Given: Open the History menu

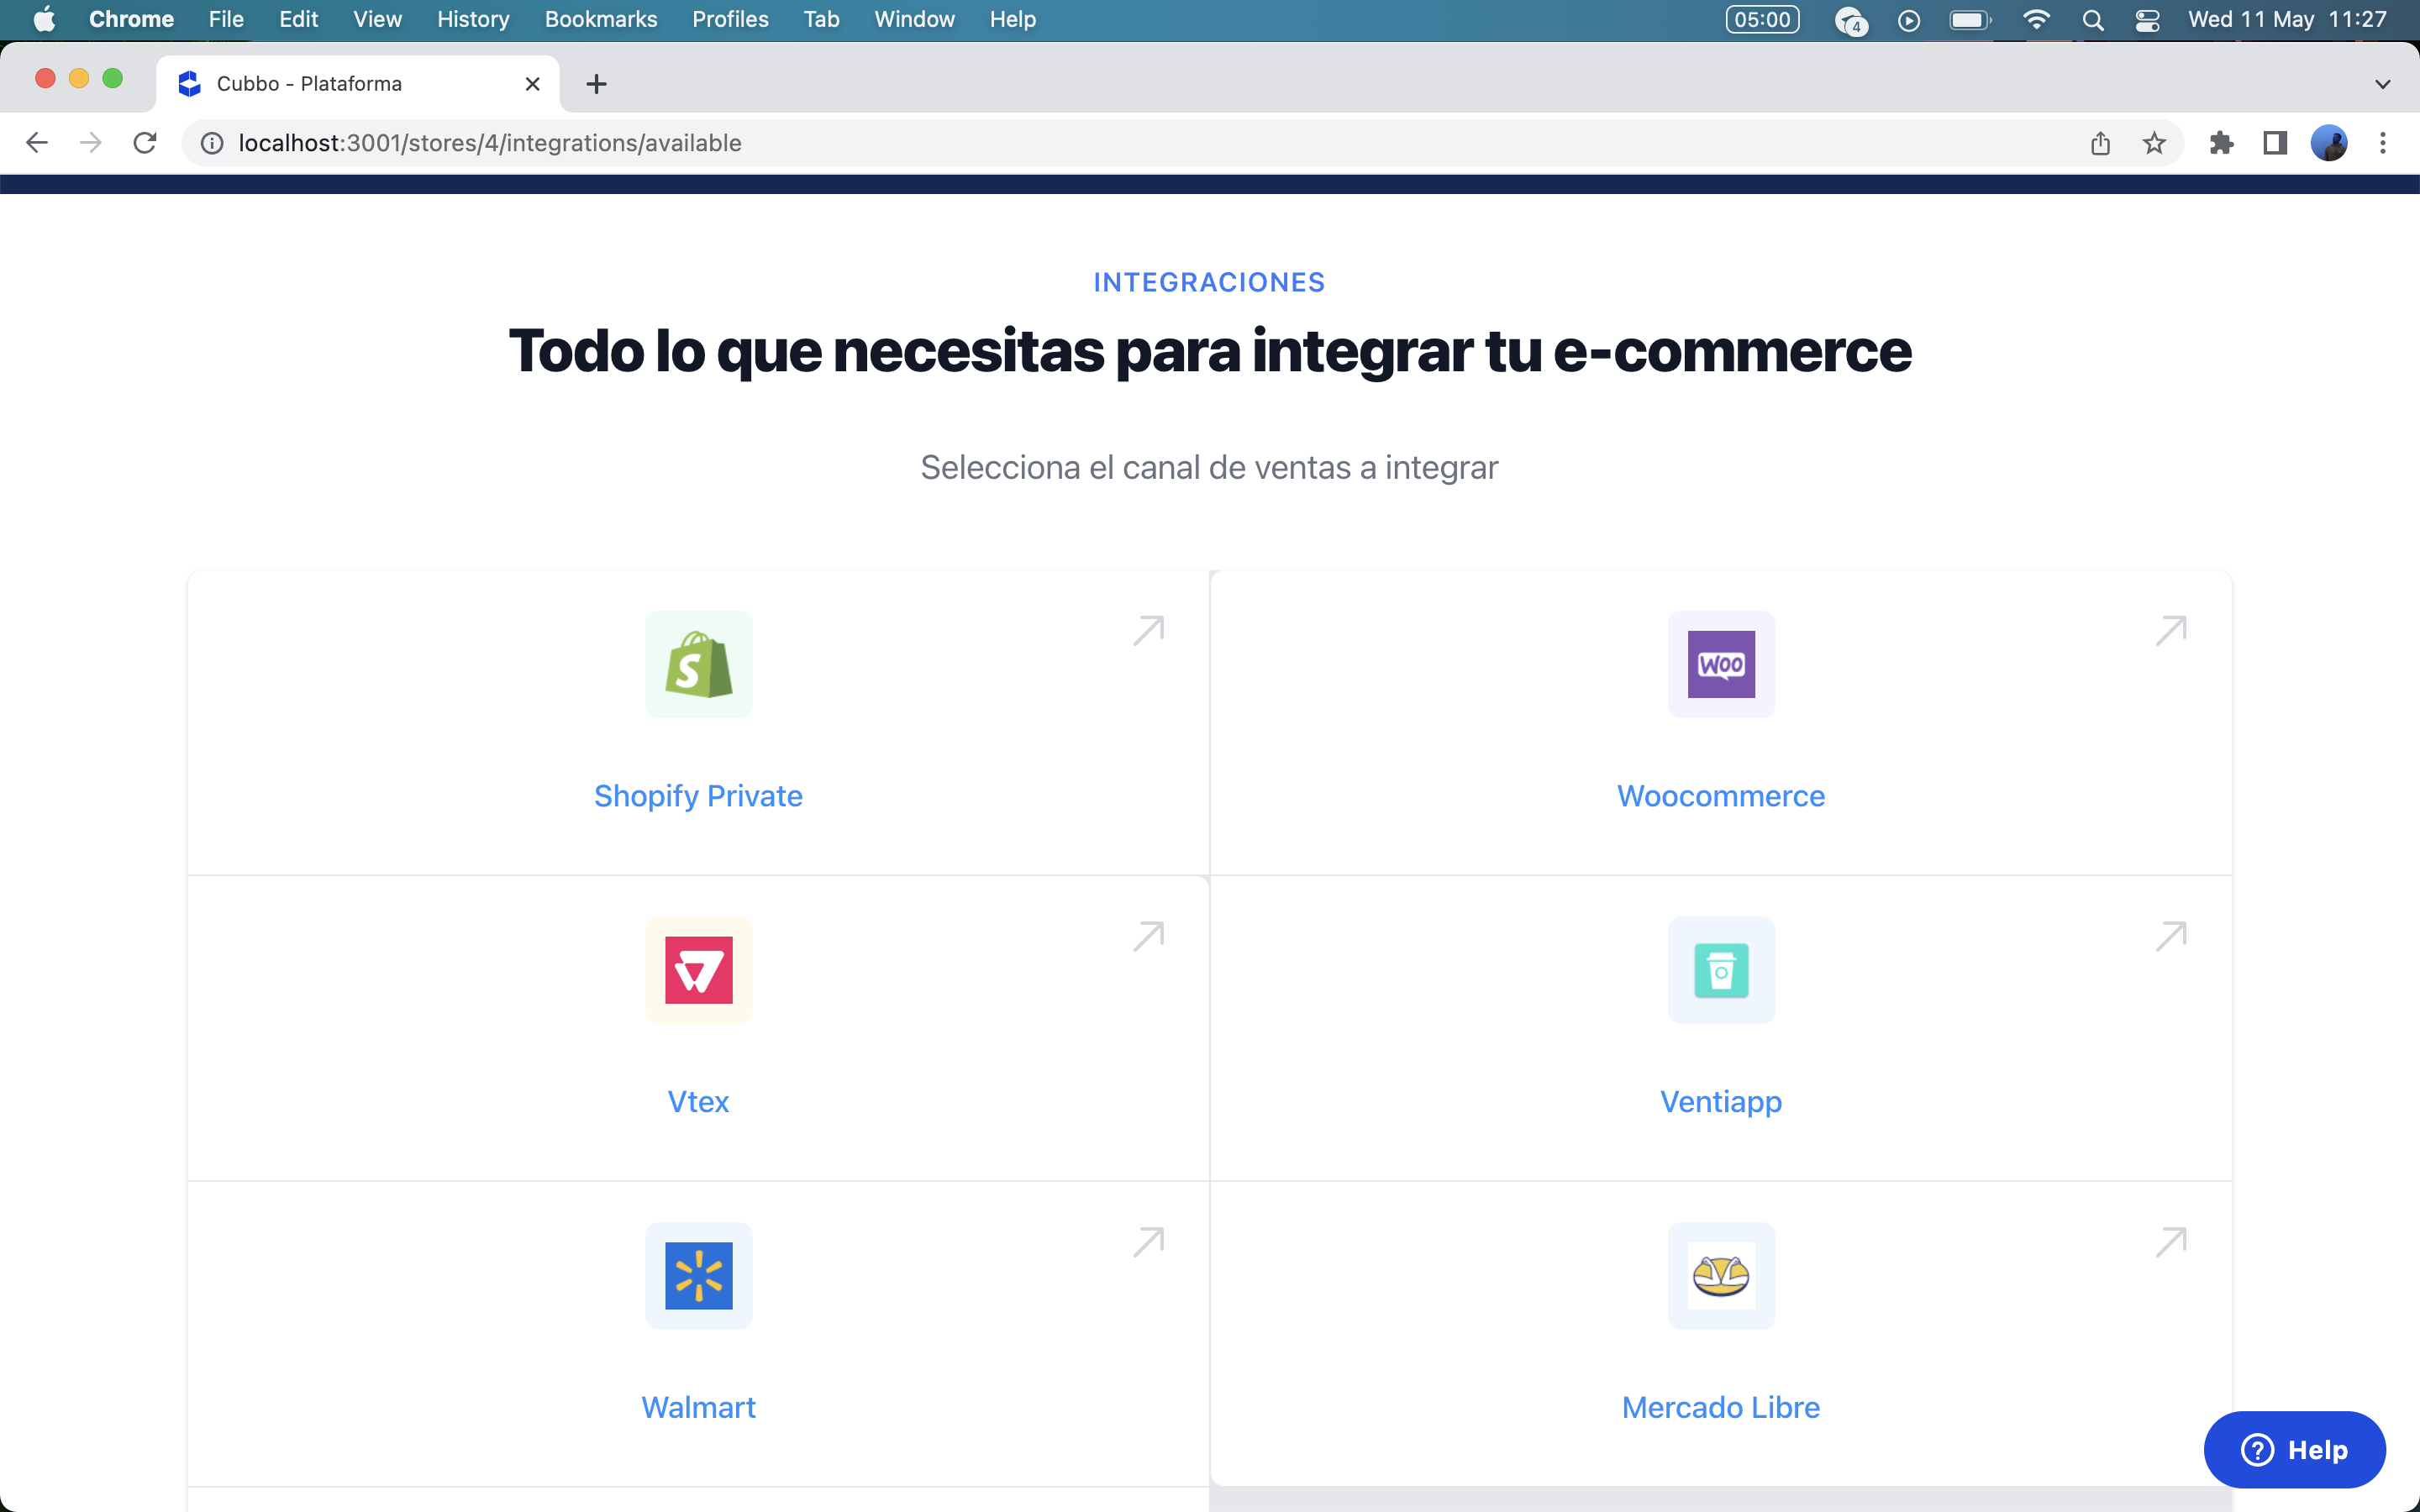Looking at the screenshot, I should click(x=473, y=20).
